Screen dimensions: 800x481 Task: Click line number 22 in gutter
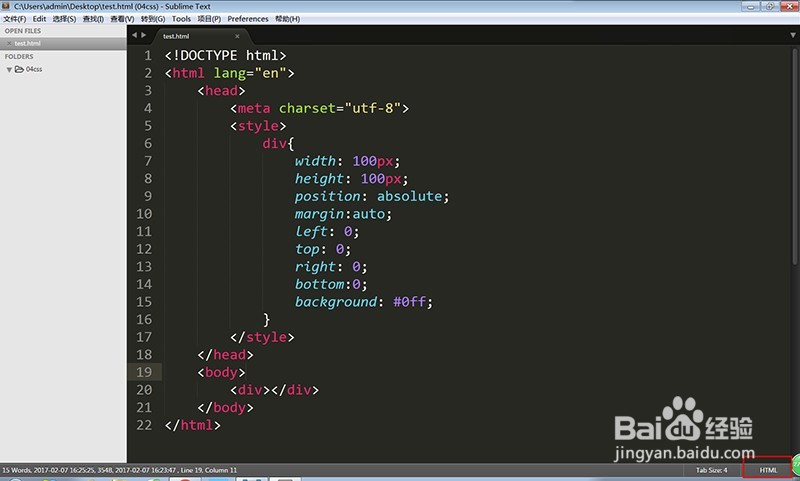(144, 425)
